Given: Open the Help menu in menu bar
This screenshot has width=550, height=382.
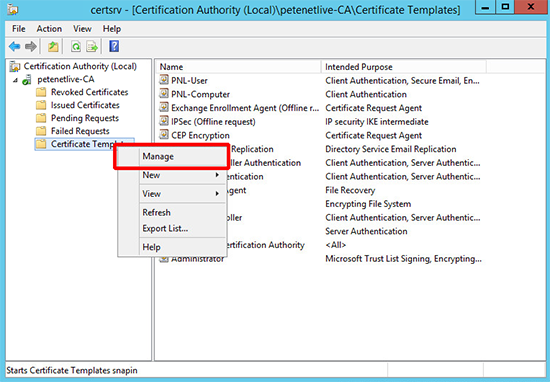Looking at the screenshot, I should 112,29.
